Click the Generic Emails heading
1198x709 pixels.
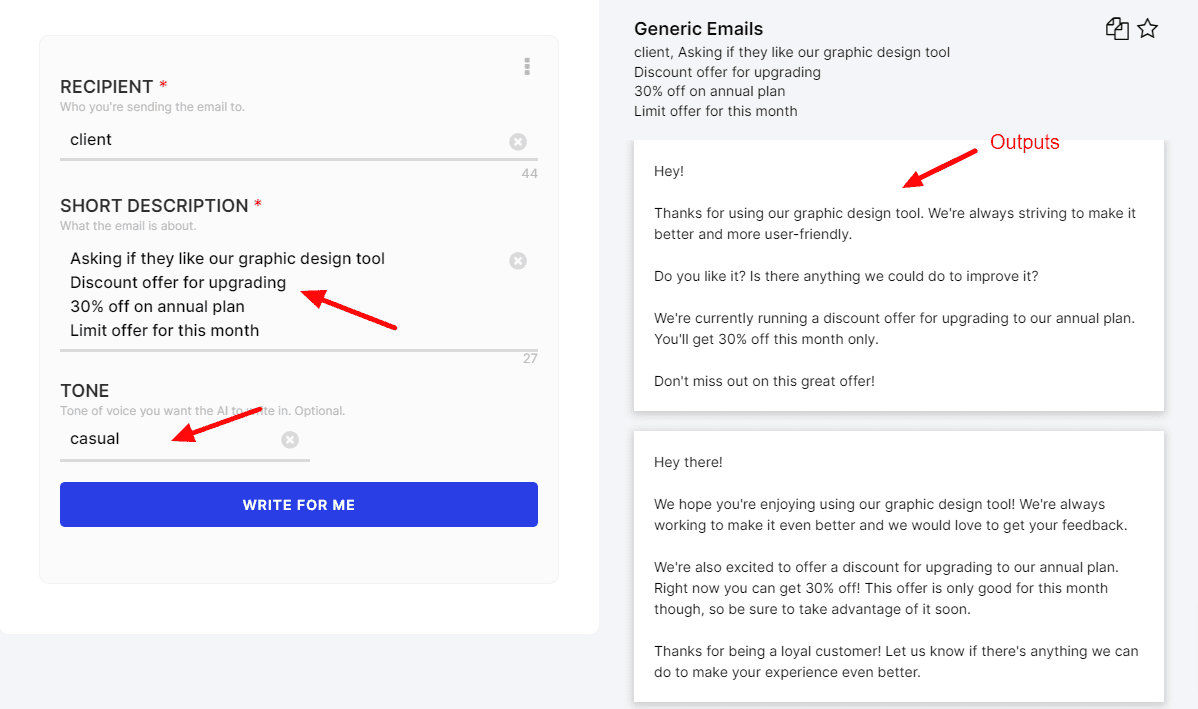point(698,29)
